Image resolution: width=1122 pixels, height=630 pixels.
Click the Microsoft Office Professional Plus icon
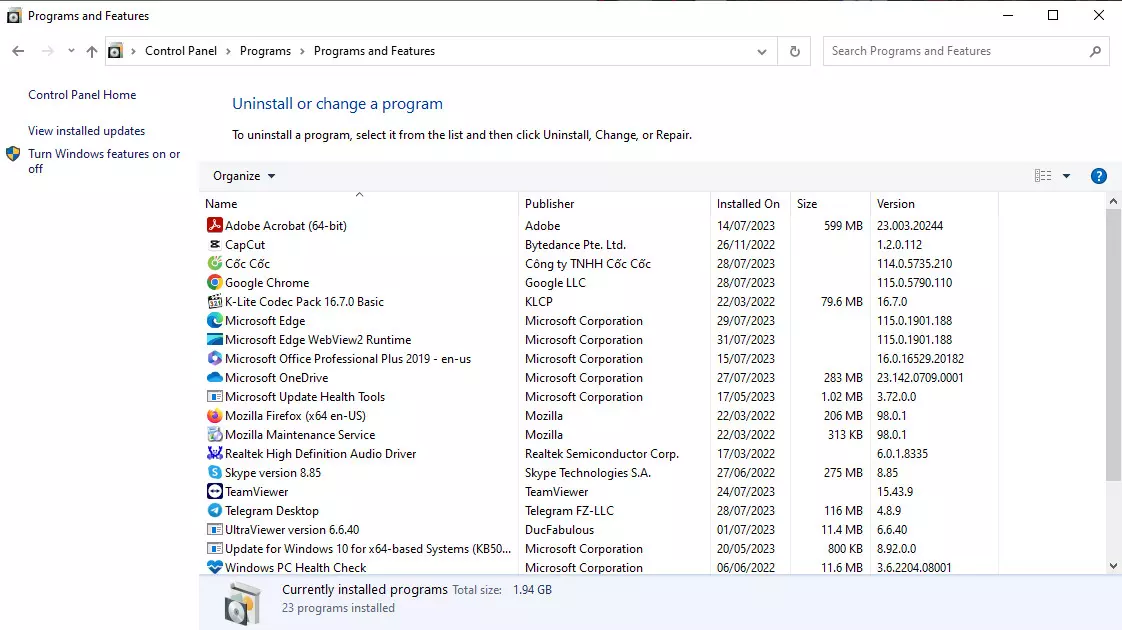(215, 358)
